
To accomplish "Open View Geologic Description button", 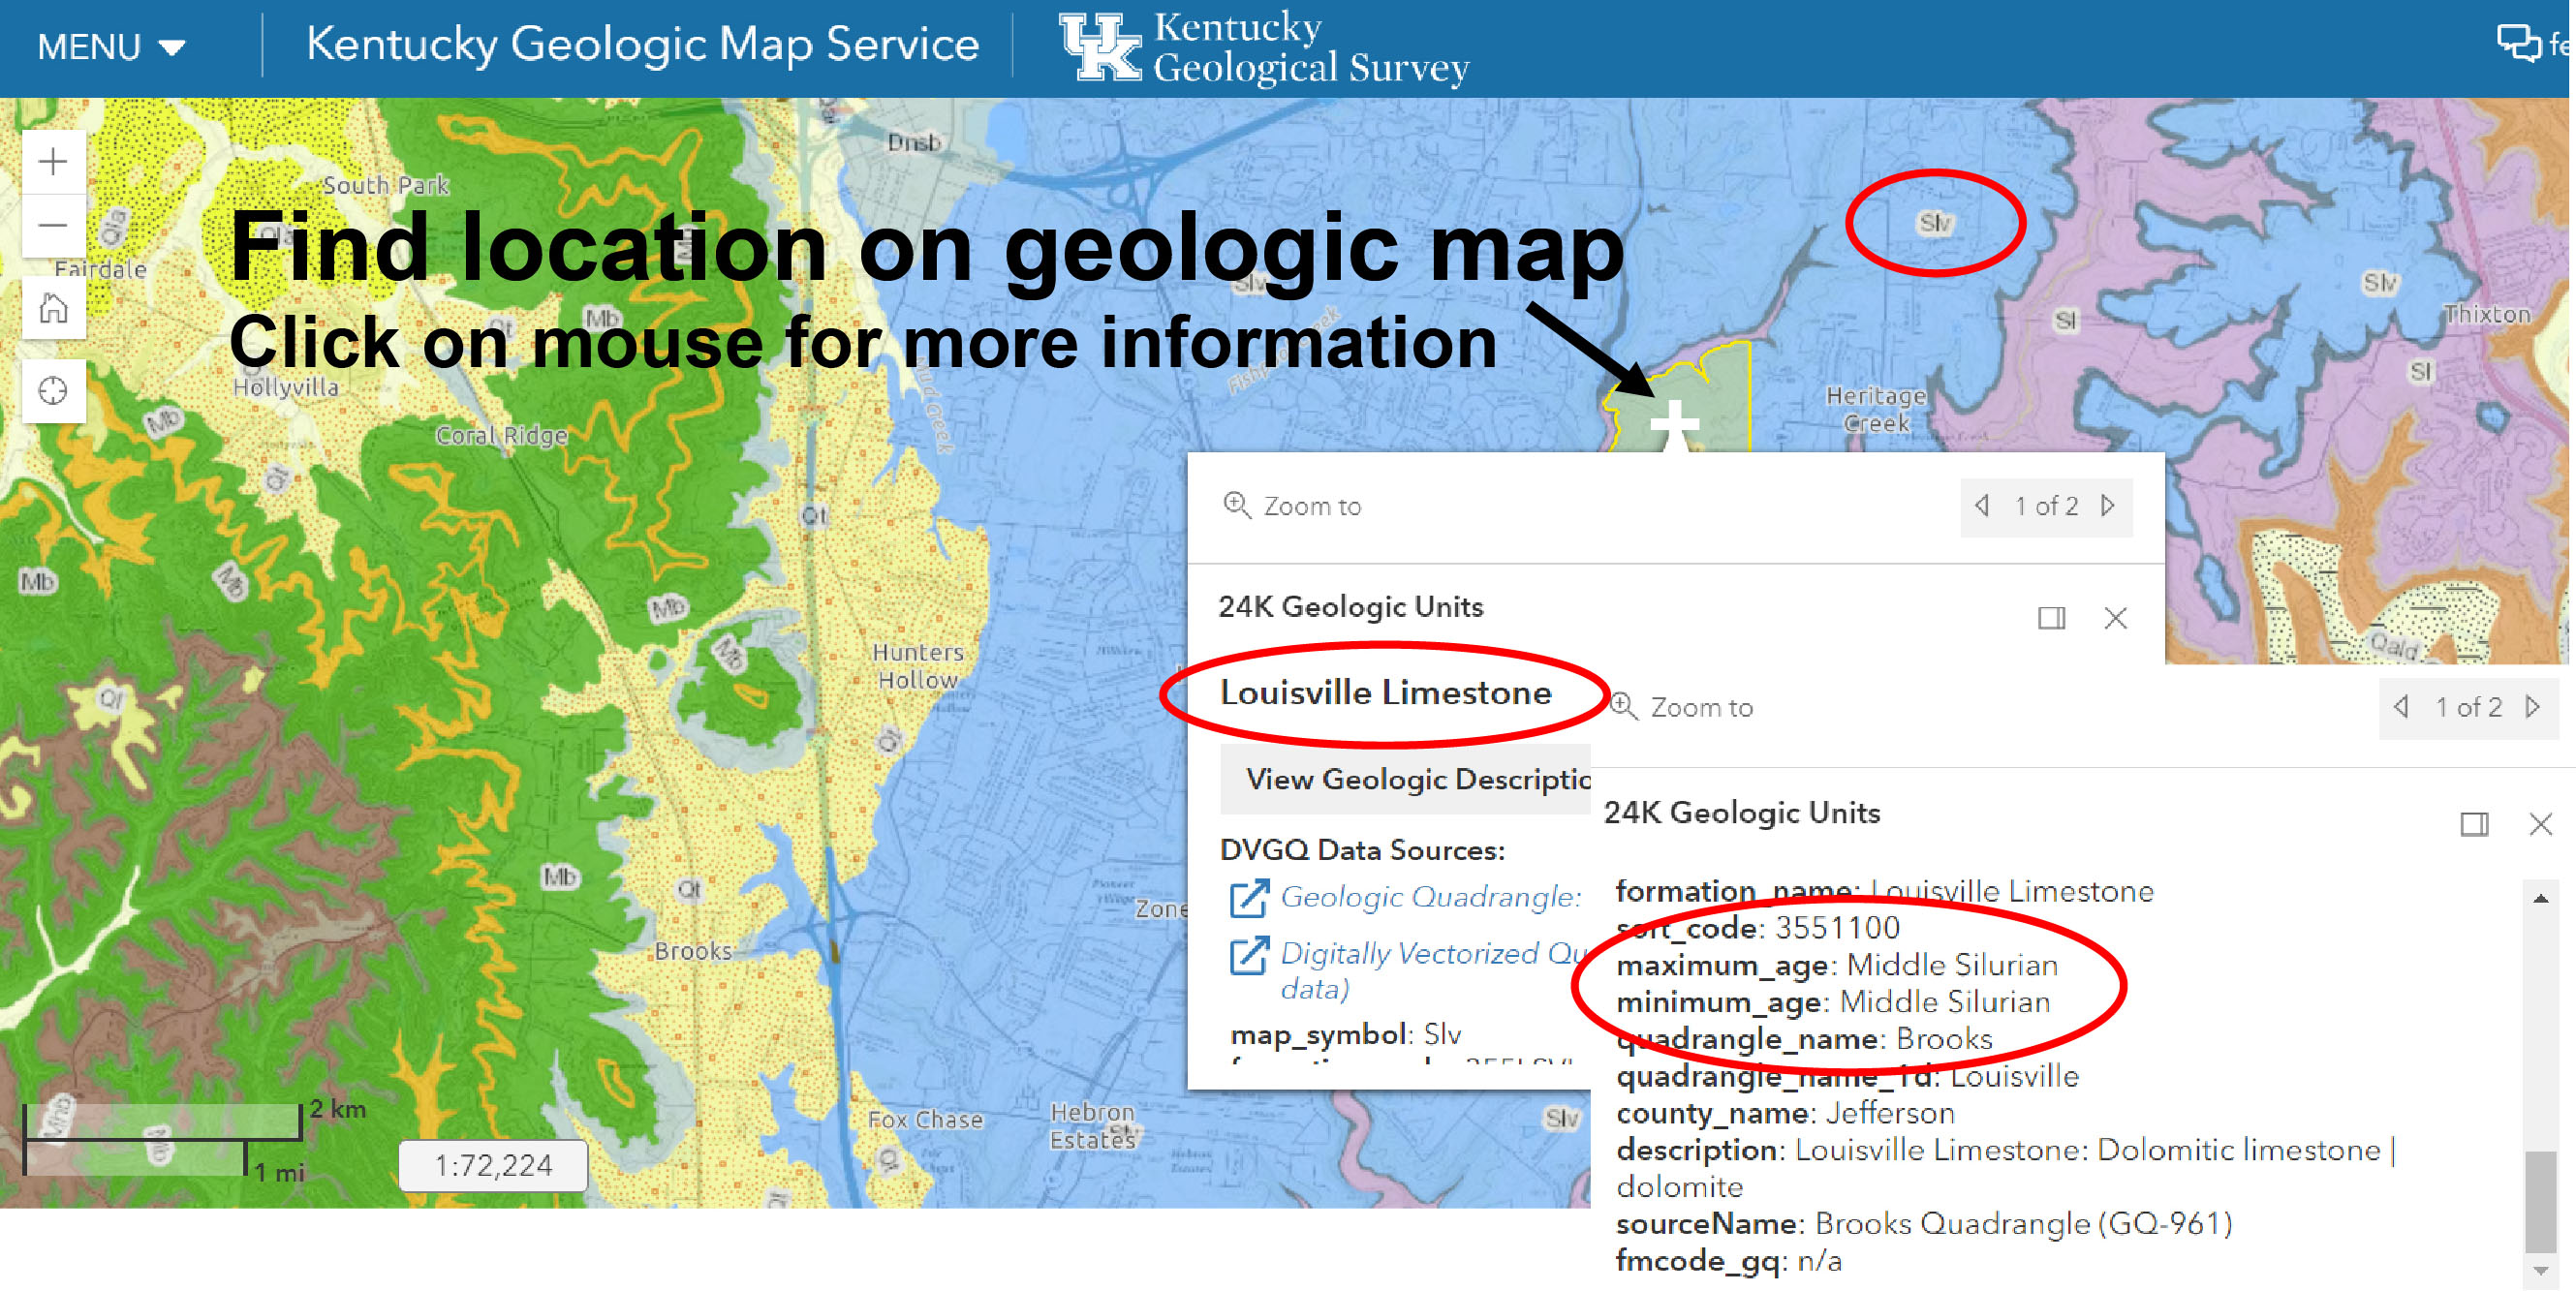I will pyautogui.click(x=1406, y=779).
